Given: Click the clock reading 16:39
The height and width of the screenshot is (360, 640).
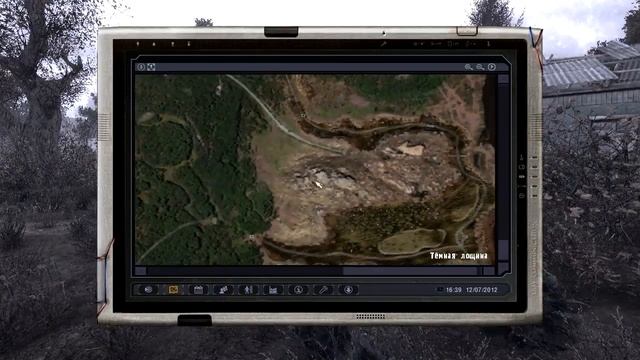Looking at the screenshot, I should point(453,290).
